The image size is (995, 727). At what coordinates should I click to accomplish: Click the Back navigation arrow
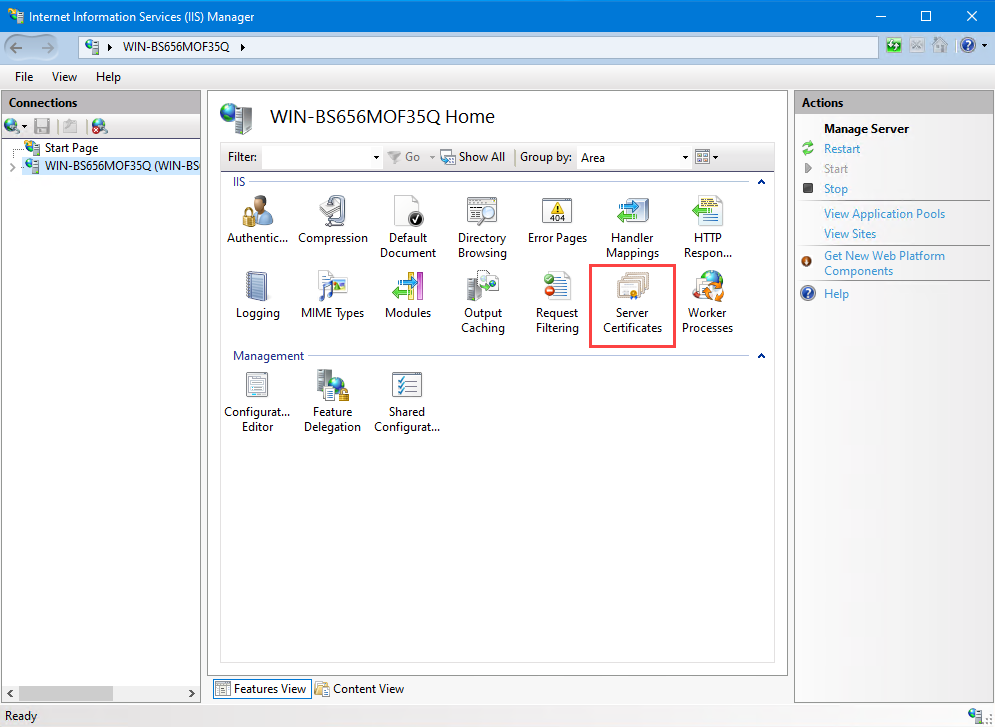tap(16, 47)
